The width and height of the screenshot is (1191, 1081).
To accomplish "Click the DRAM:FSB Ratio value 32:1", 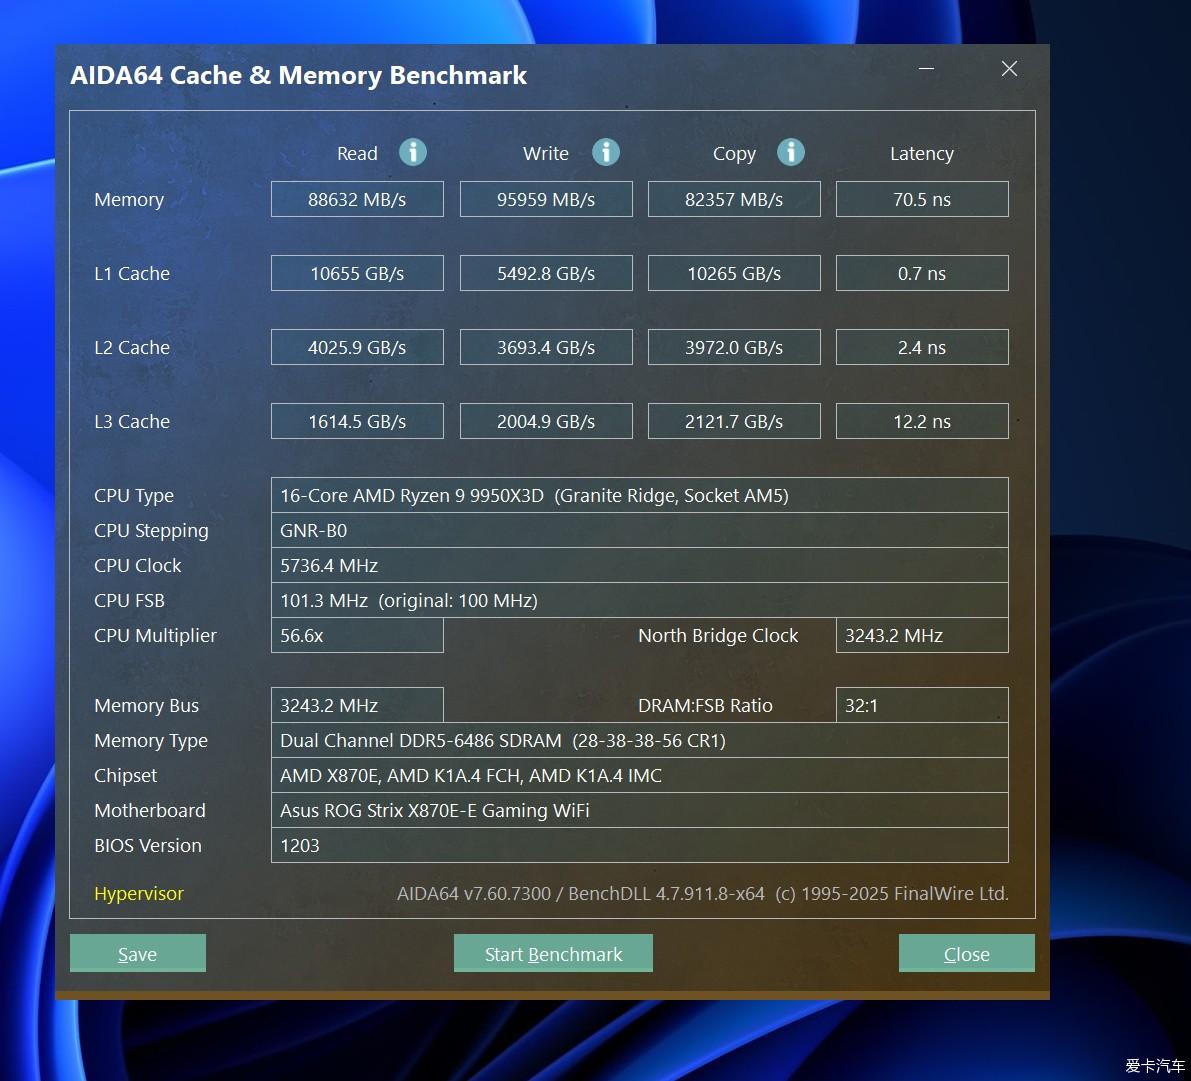I will [x=922, y=705].
